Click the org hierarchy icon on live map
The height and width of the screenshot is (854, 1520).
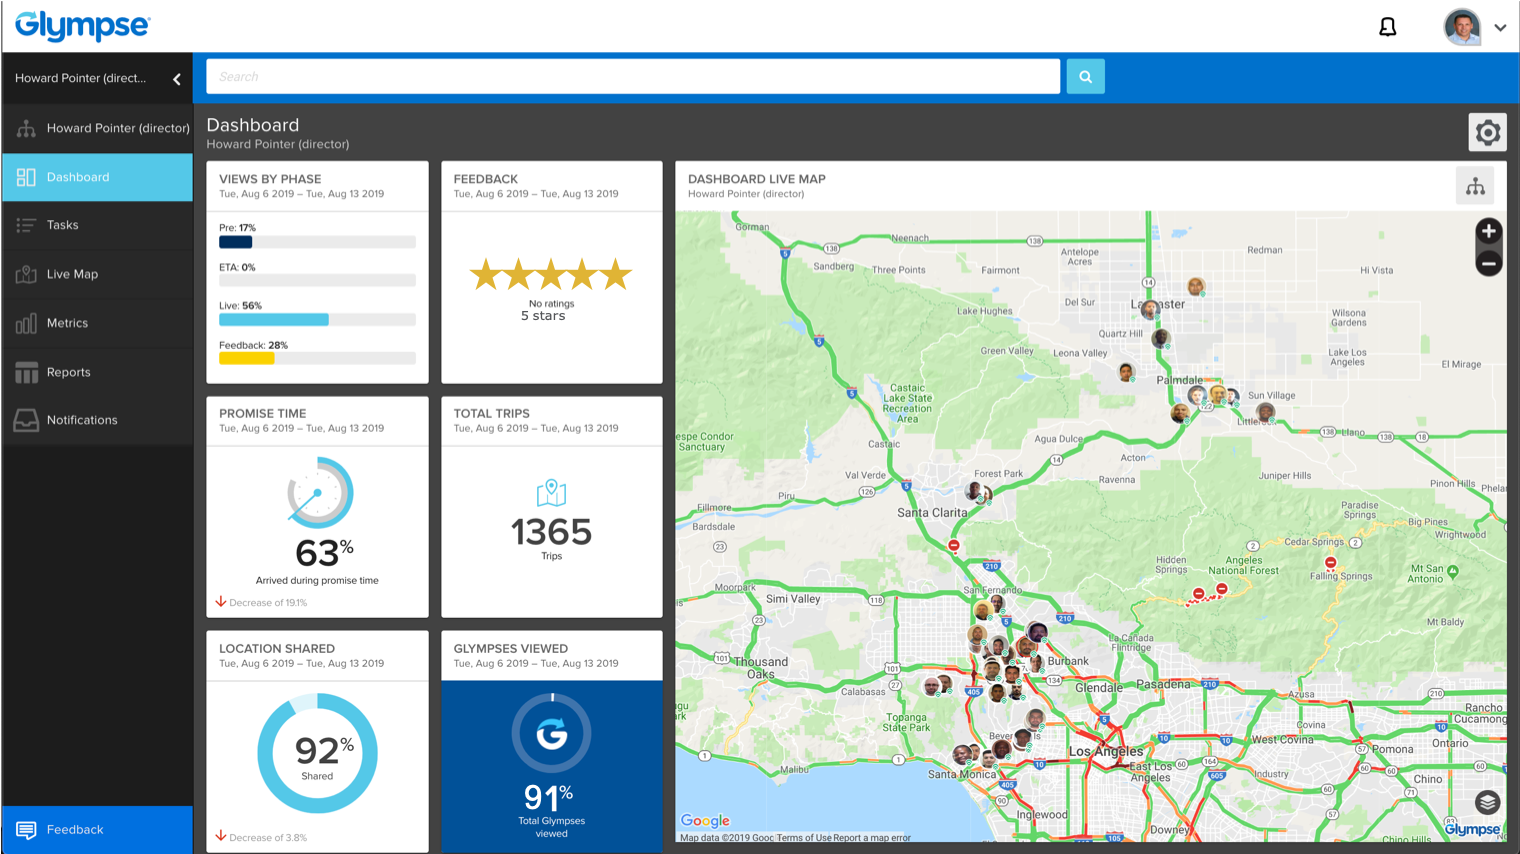point(1475,186)
